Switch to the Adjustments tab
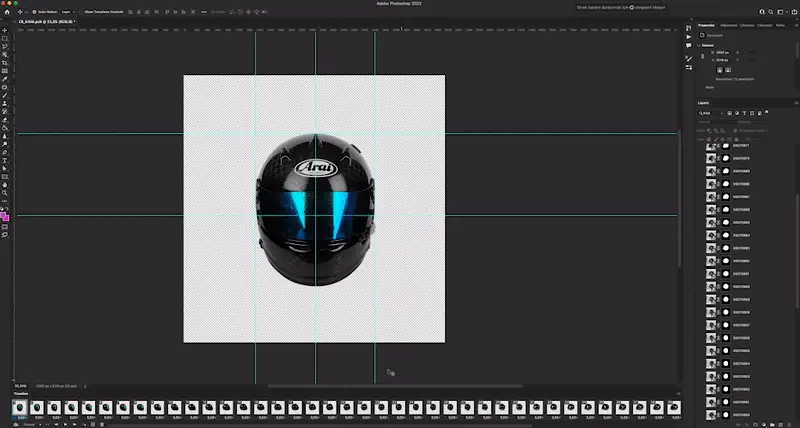Image resolution: width=800 pixels, height=428 pixels. pyautogui.click(x=729, y=25)
